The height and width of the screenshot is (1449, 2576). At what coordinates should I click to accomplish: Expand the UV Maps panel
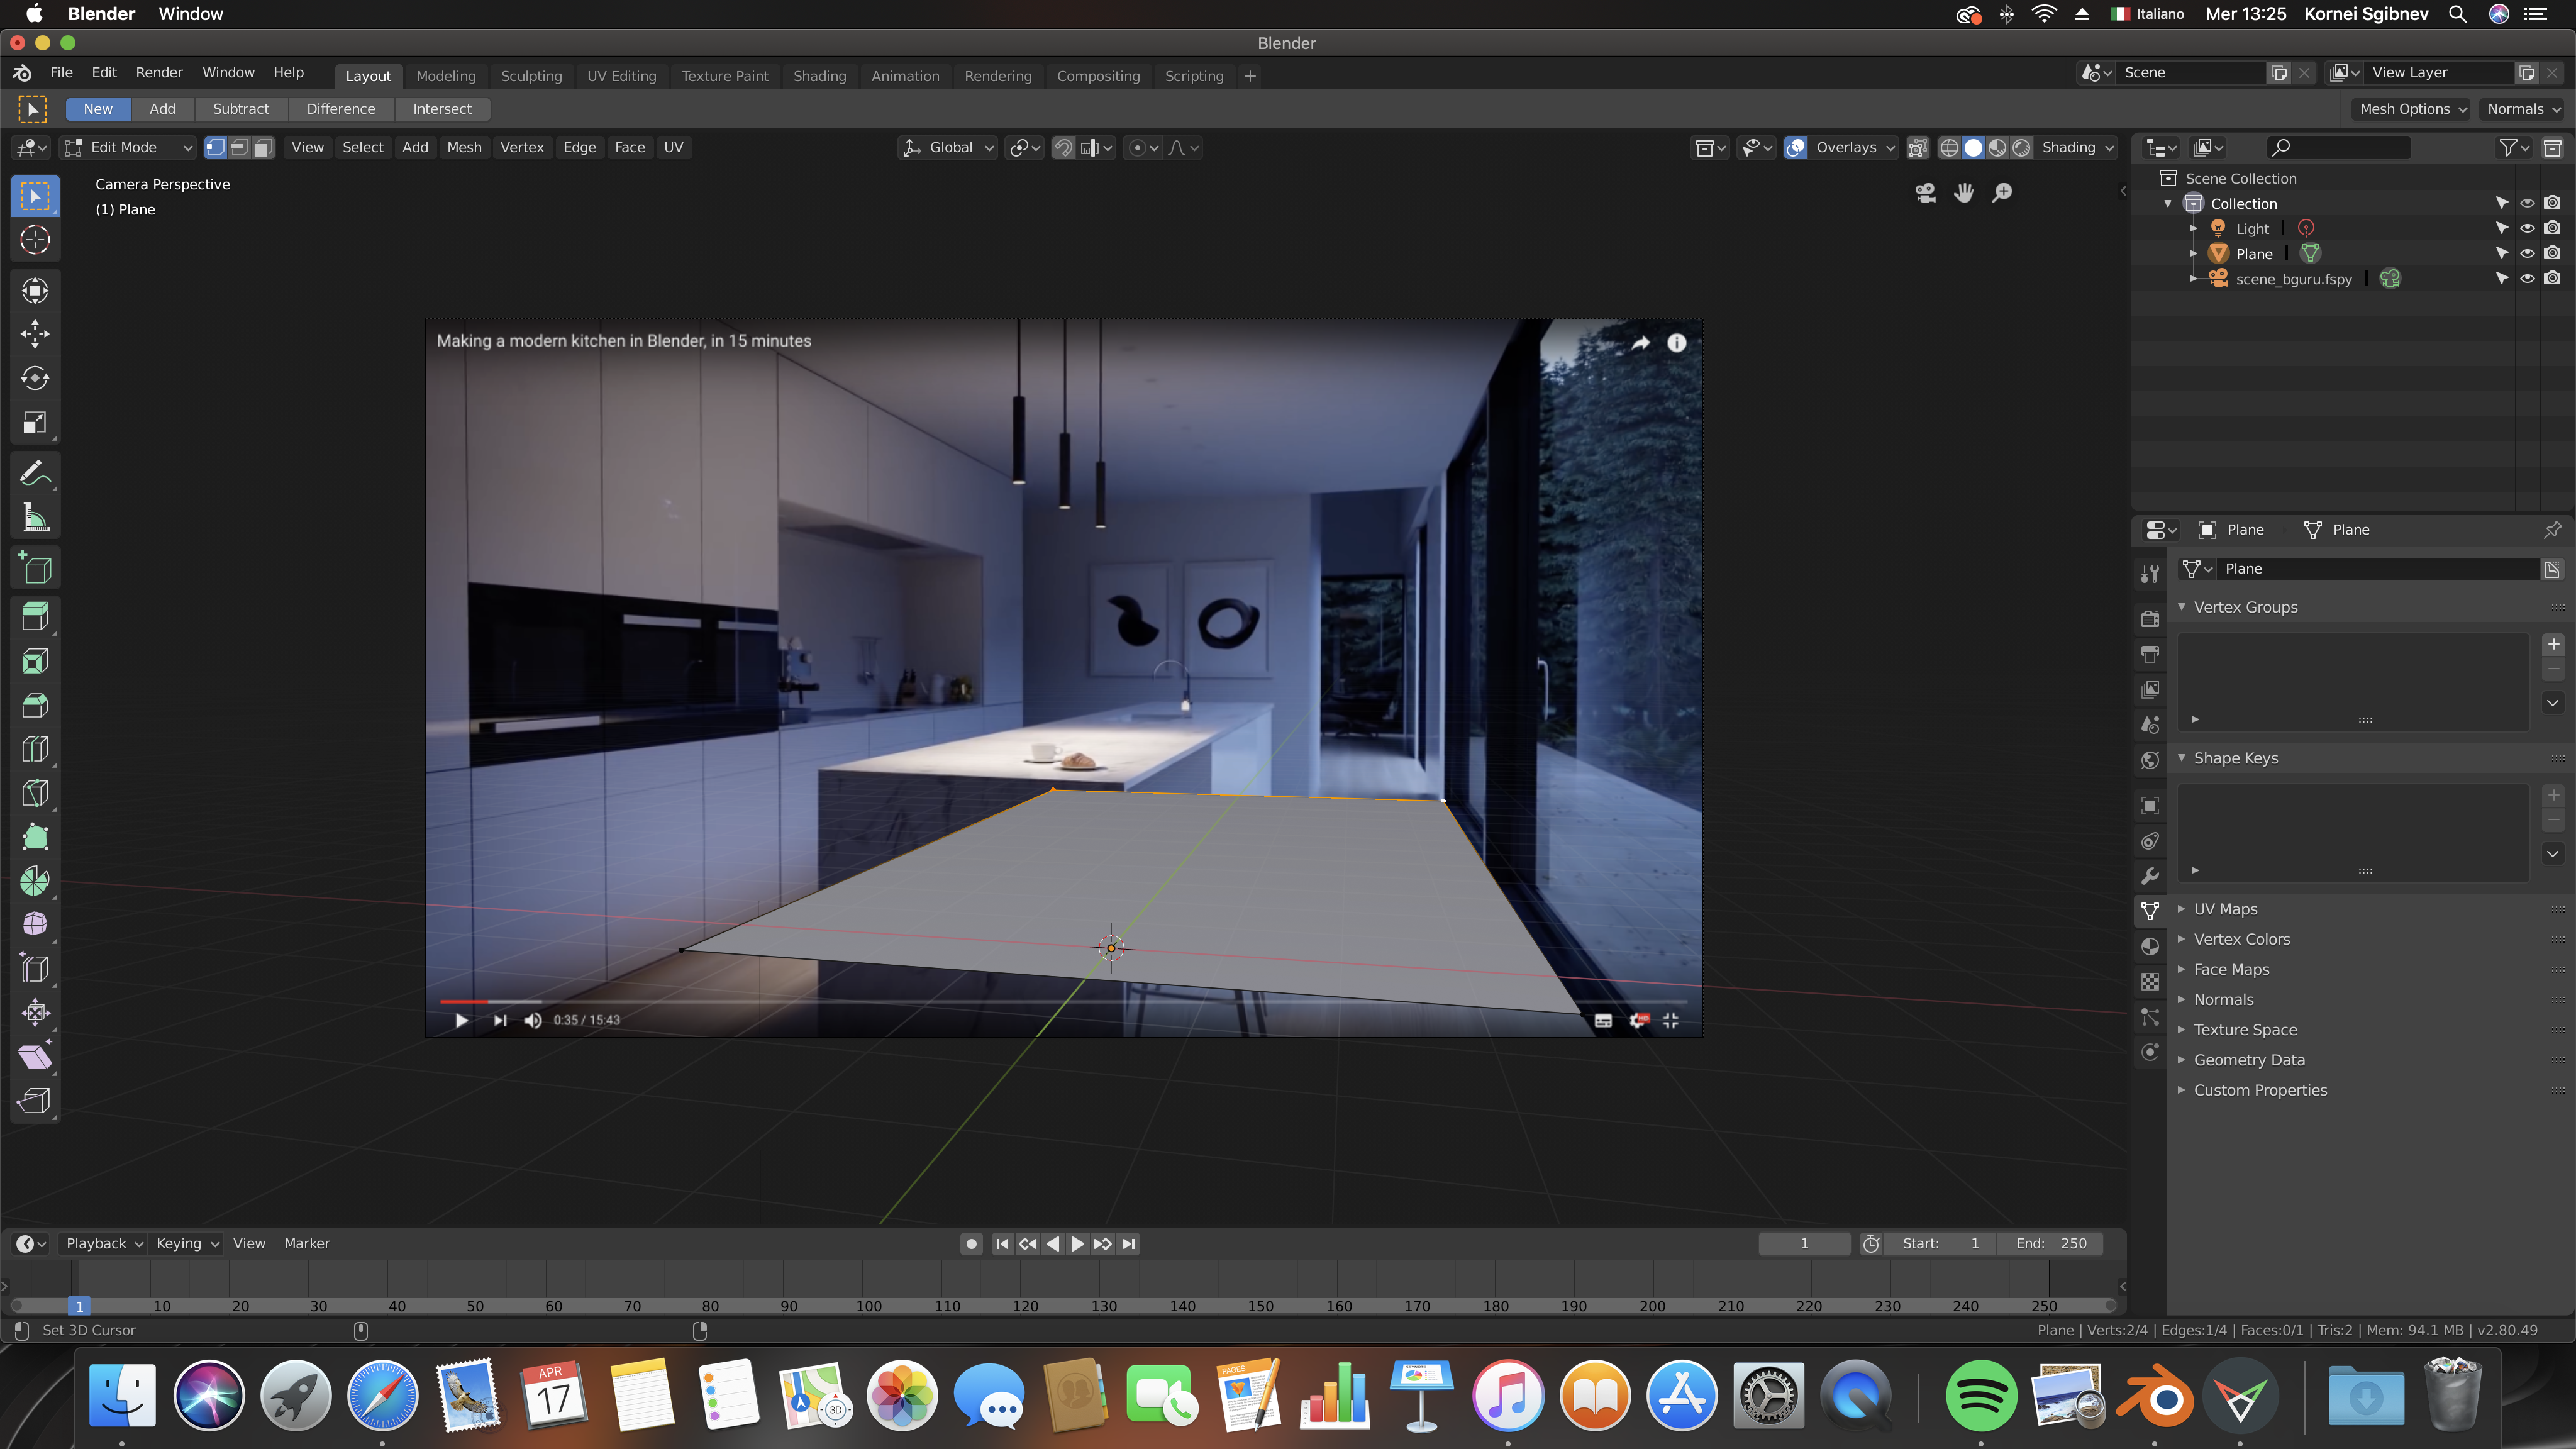pos(2225,909)
